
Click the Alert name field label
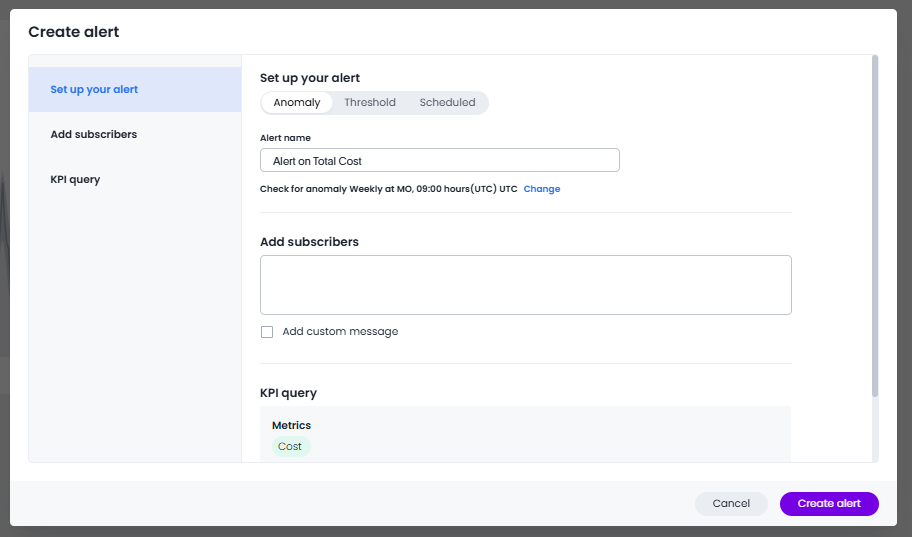285,138
